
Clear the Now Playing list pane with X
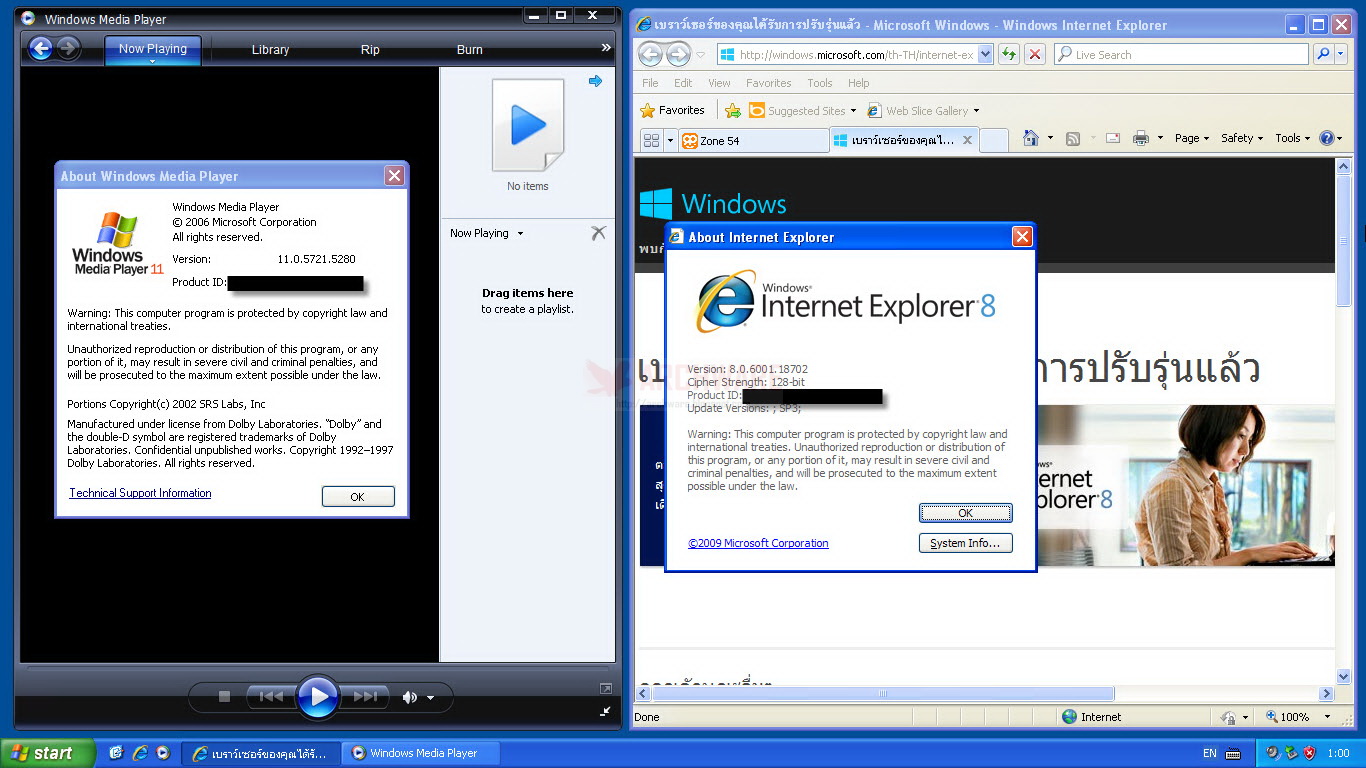point(598,233)
